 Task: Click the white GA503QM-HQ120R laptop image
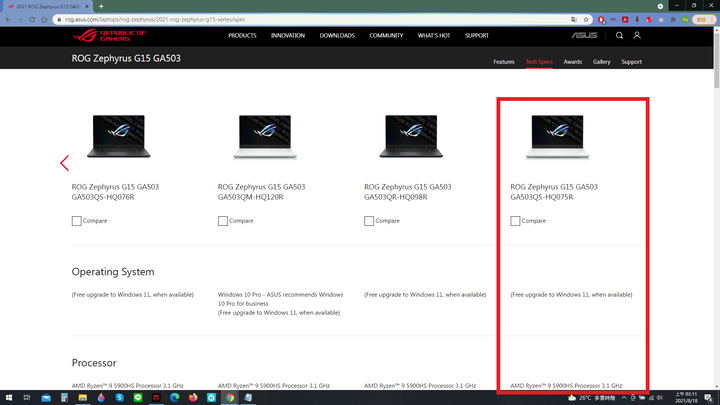(x=265, y=137)
